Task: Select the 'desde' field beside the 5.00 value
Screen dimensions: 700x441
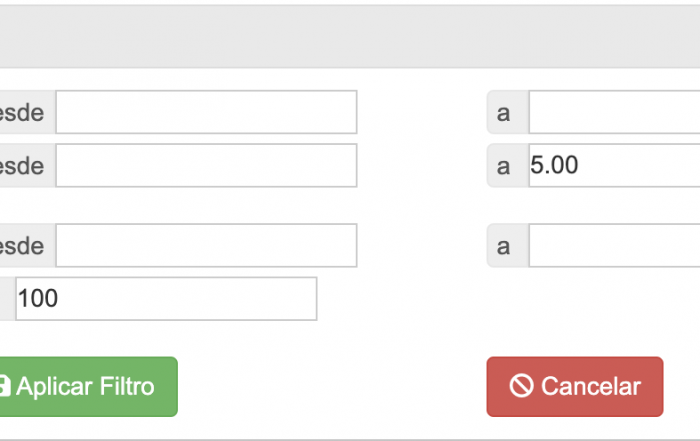Action: [x=206, y=165]
